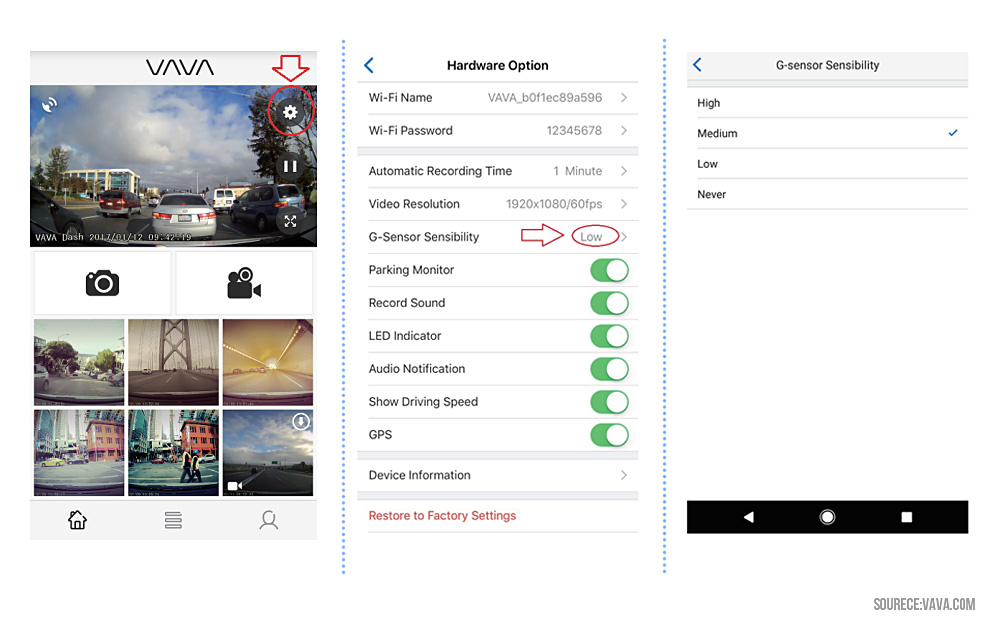1000x625 pixels.
Task: Select Medium sensibility option
Action: tap(827, 133)
